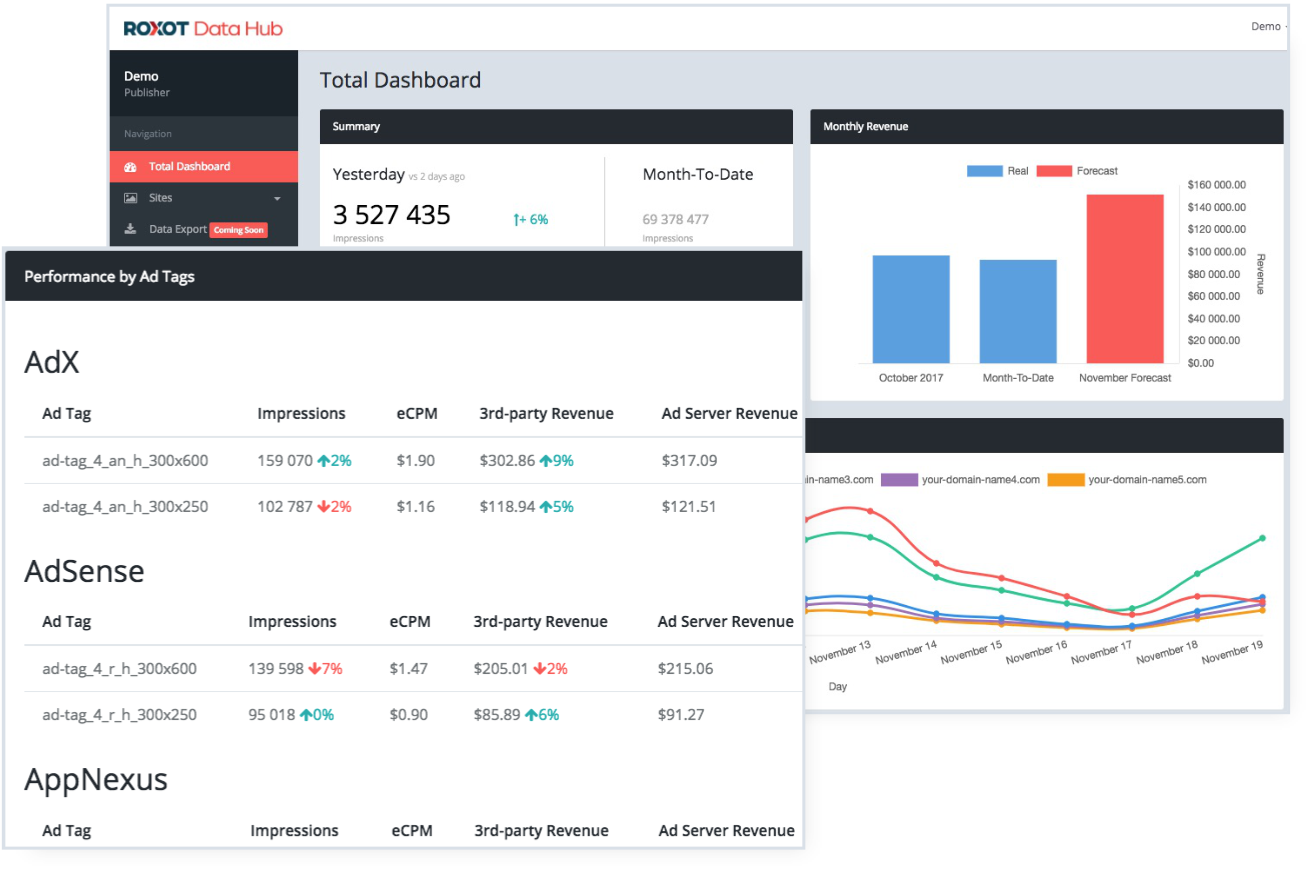This screenshot has height=871, width=1310.
Task: Click the Data Export download icon
Action: tap(130, 229)
